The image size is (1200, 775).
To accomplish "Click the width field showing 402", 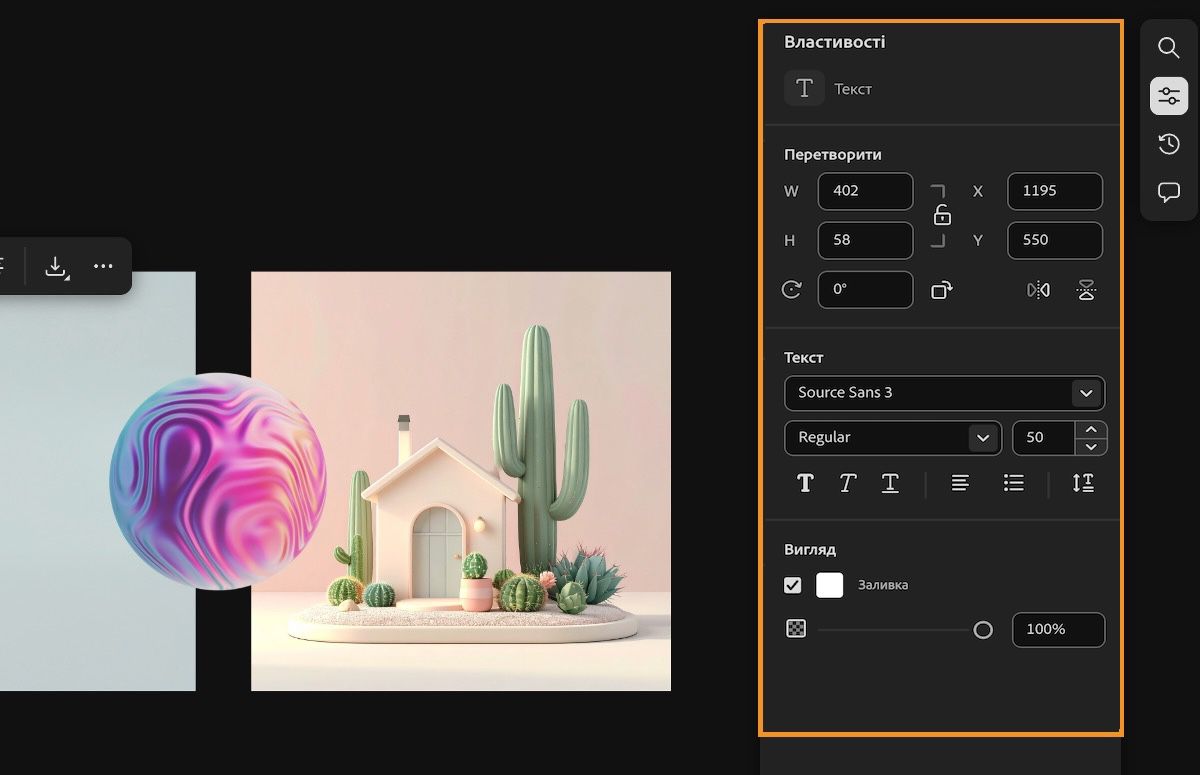I will click(x=865, y=191).
